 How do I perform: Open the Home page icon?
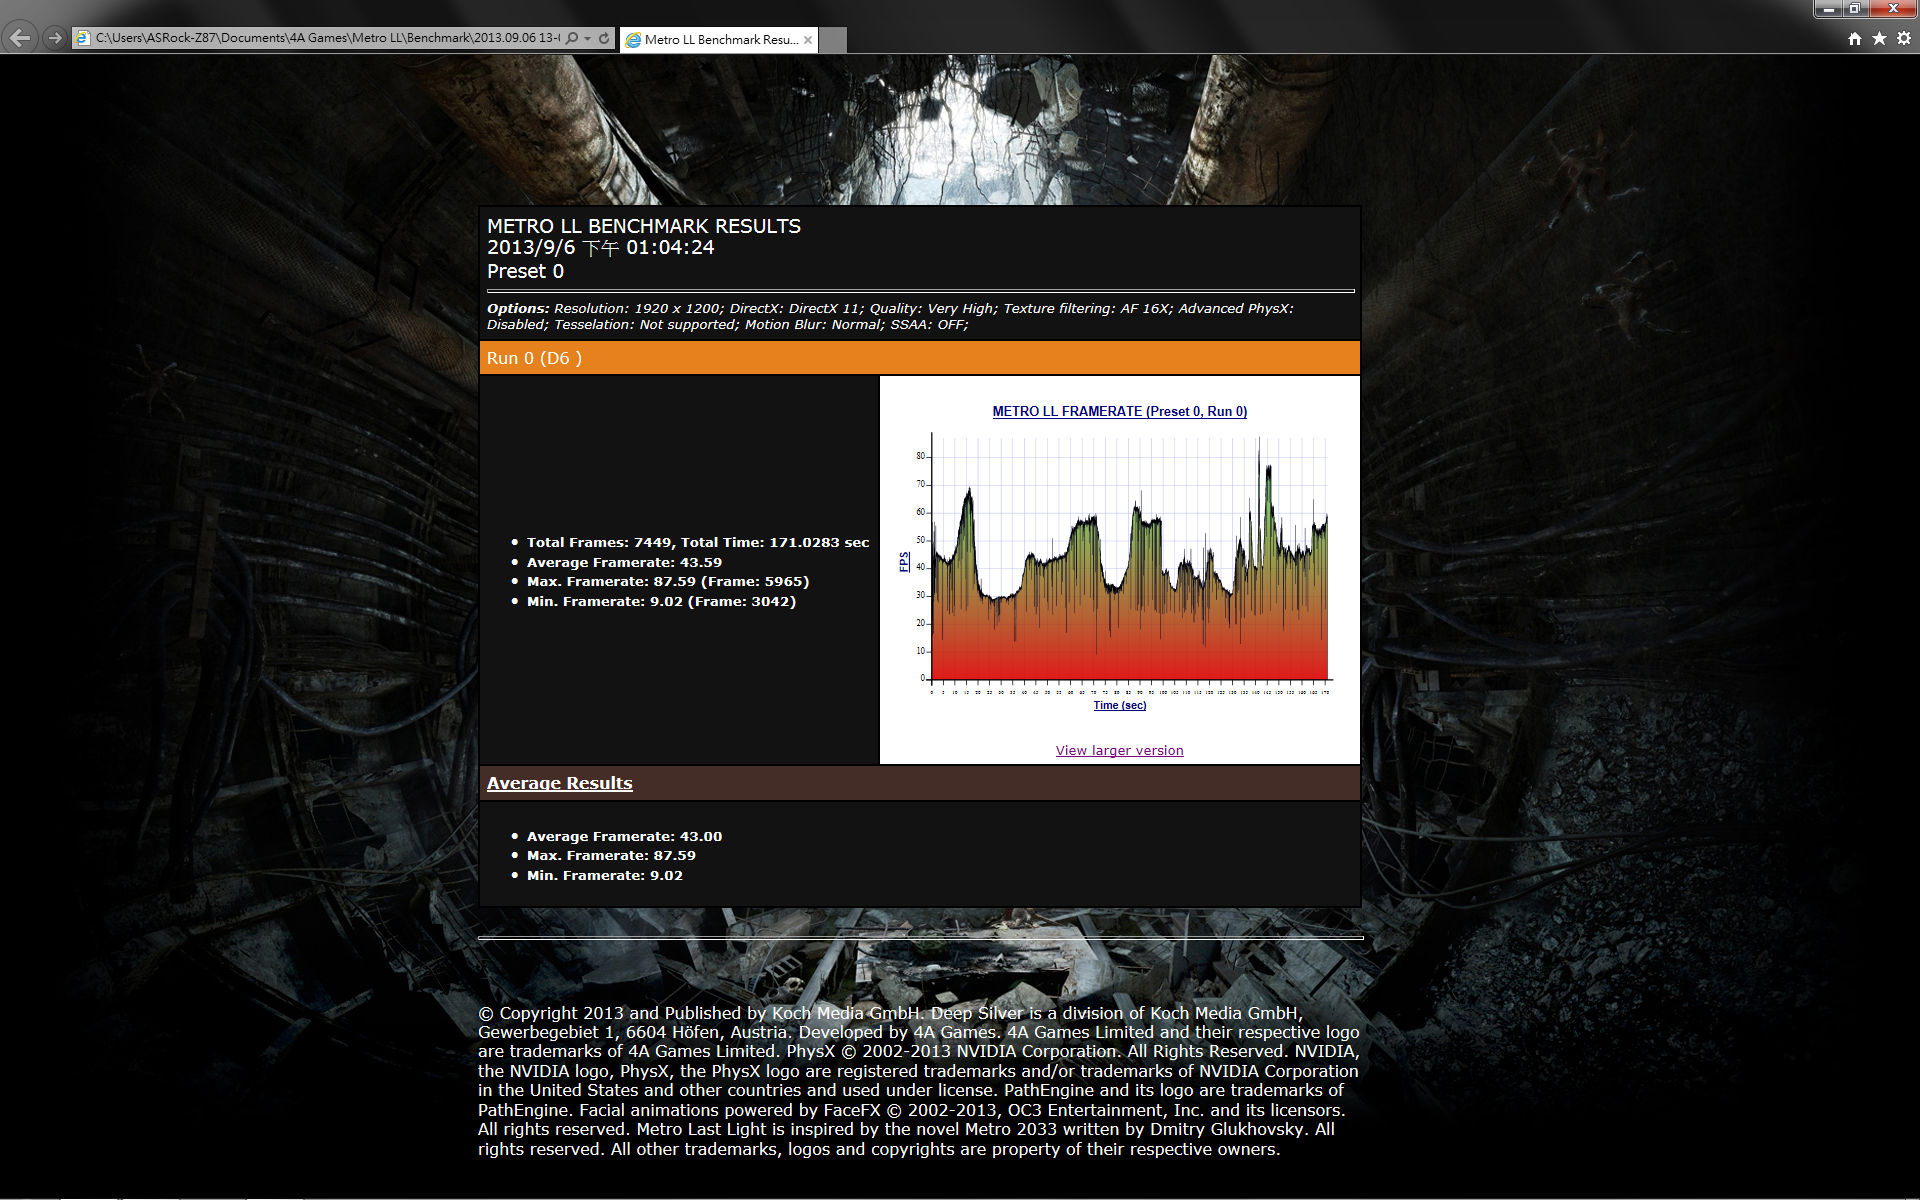[1855, 38]
